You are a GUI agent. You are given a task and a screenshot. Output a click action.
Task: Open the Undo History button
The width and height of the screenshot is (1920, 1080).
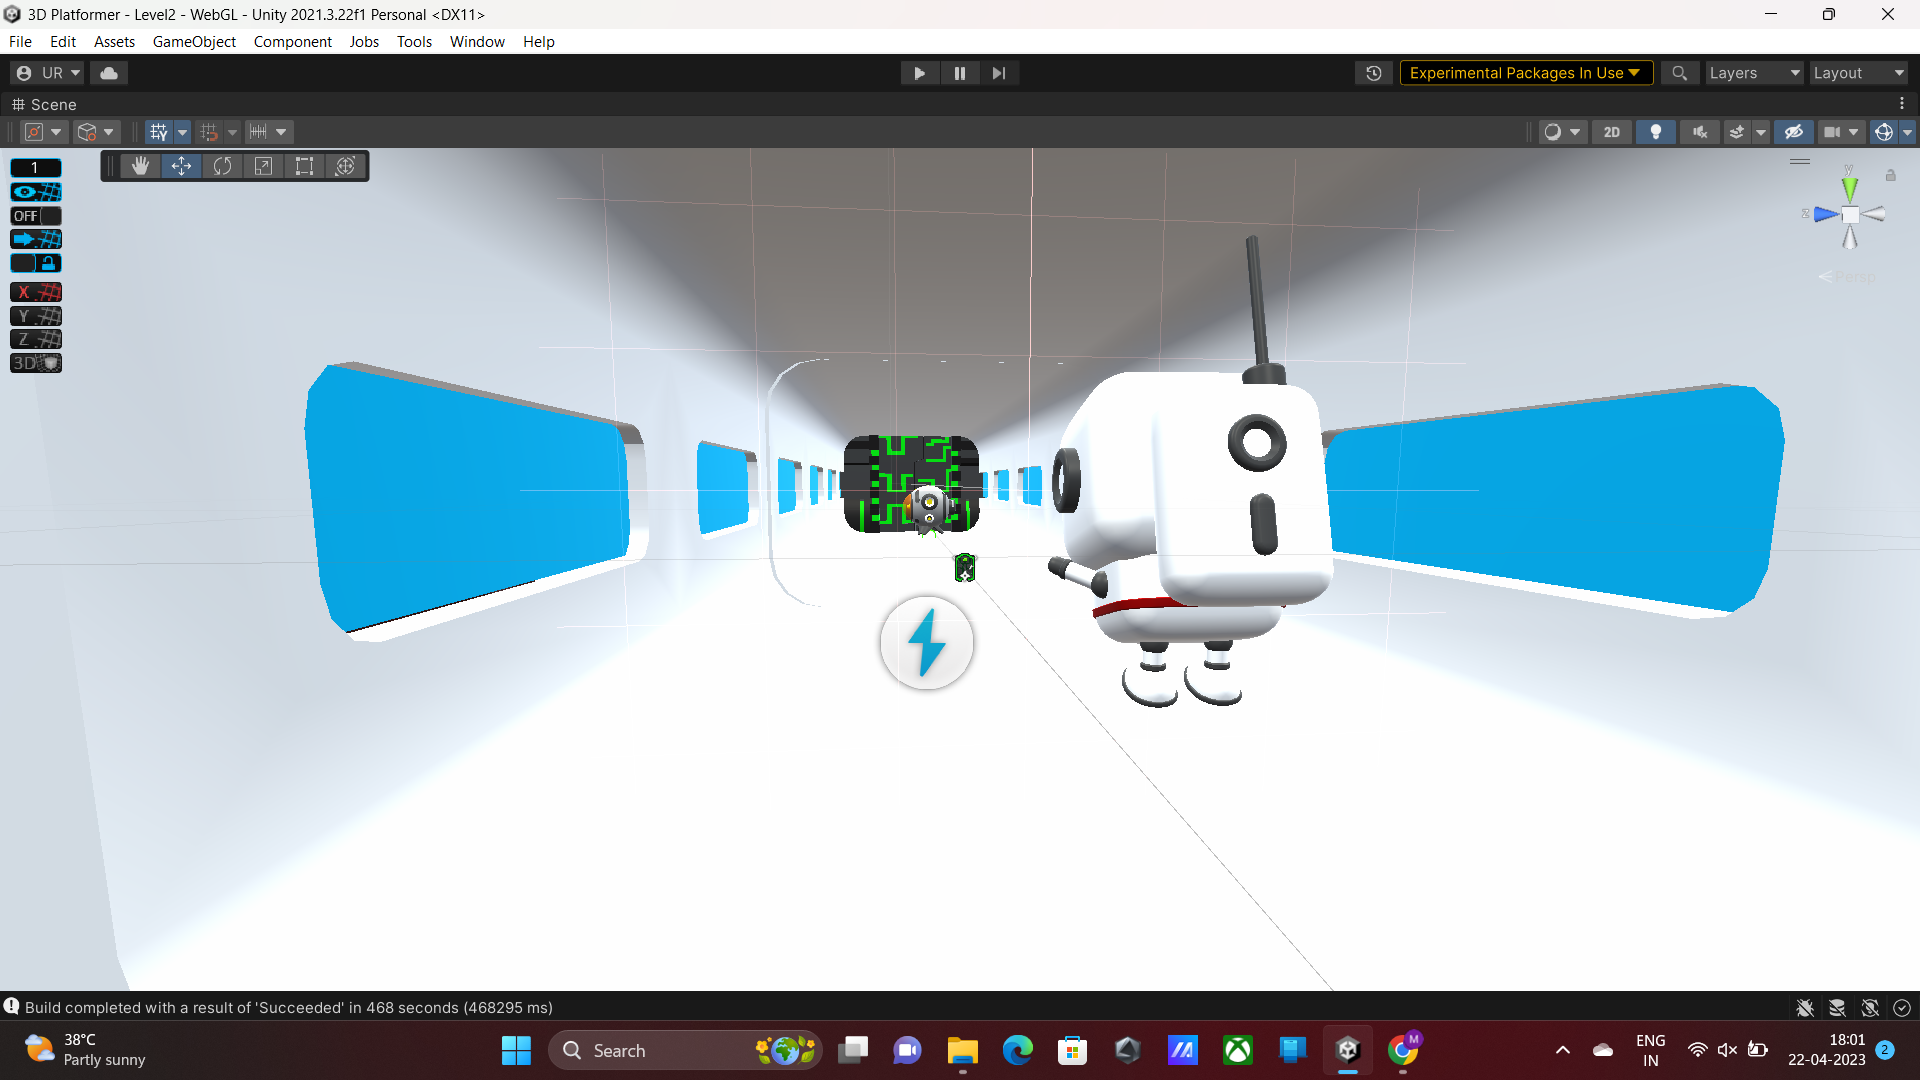pyautogui.click(x=1374, y=73)
